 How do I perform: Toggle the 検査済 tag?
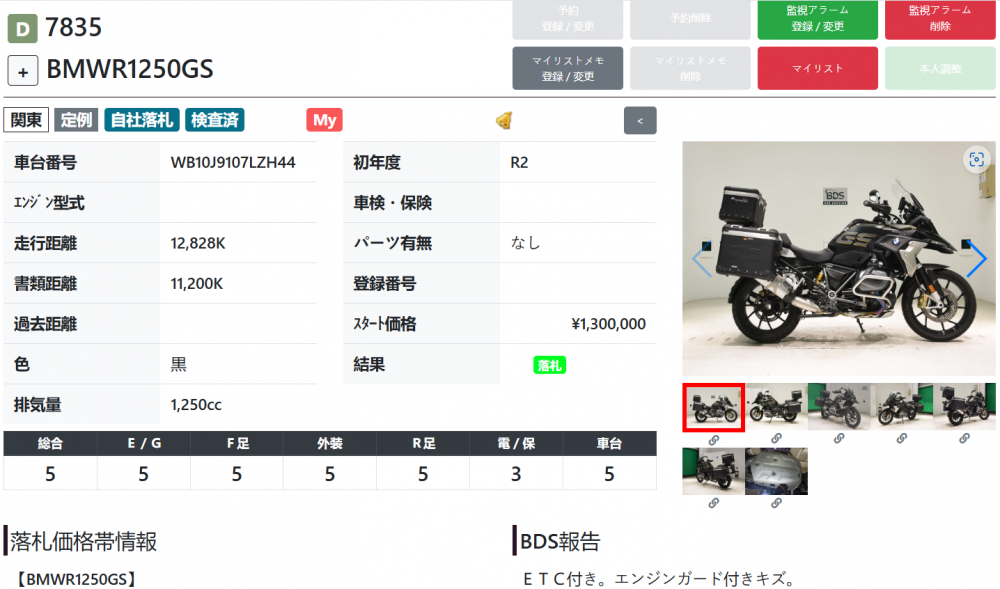click(x=215, y=120)
